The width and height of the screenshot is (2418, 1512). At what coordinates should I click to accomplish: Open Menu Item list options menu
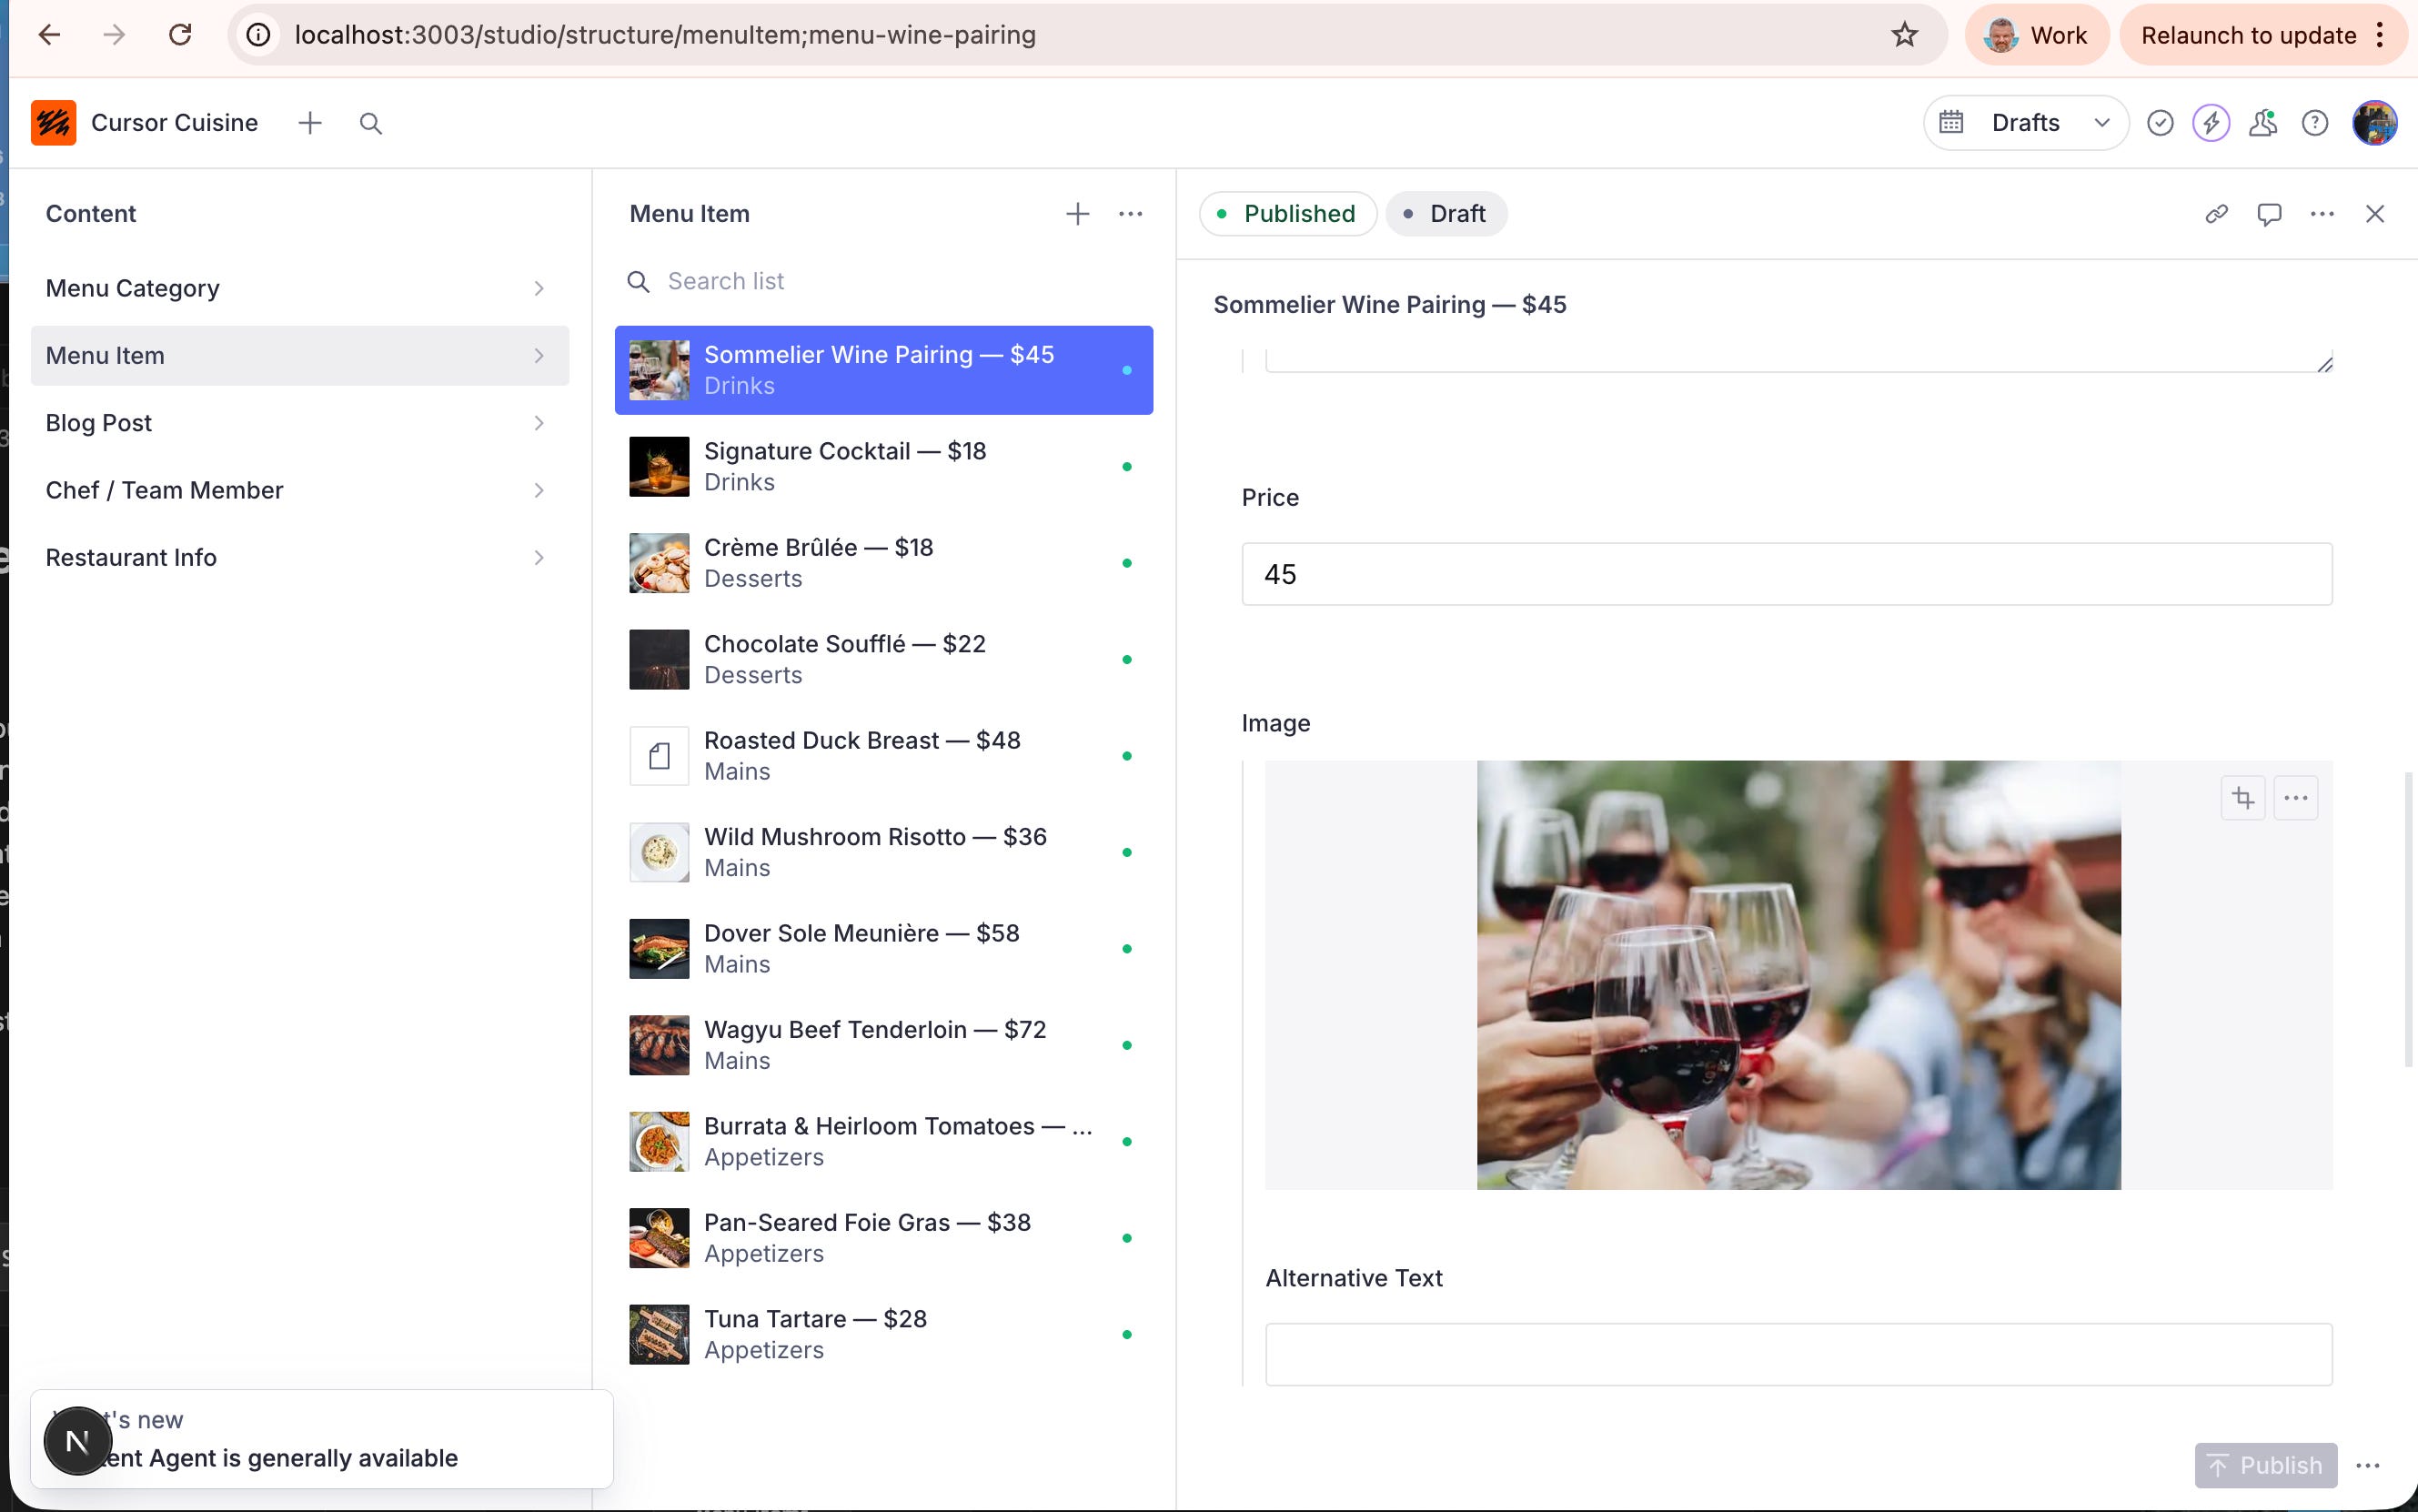pos(1130,214)
